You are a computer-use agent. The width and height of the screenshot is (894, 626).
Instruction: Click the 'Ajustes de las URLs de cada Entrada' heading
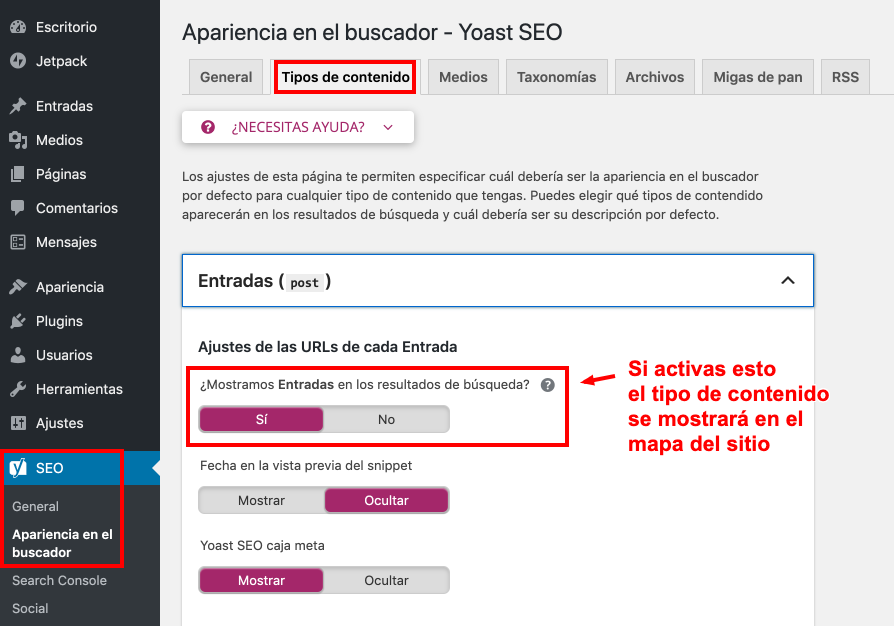click(327, 347)
